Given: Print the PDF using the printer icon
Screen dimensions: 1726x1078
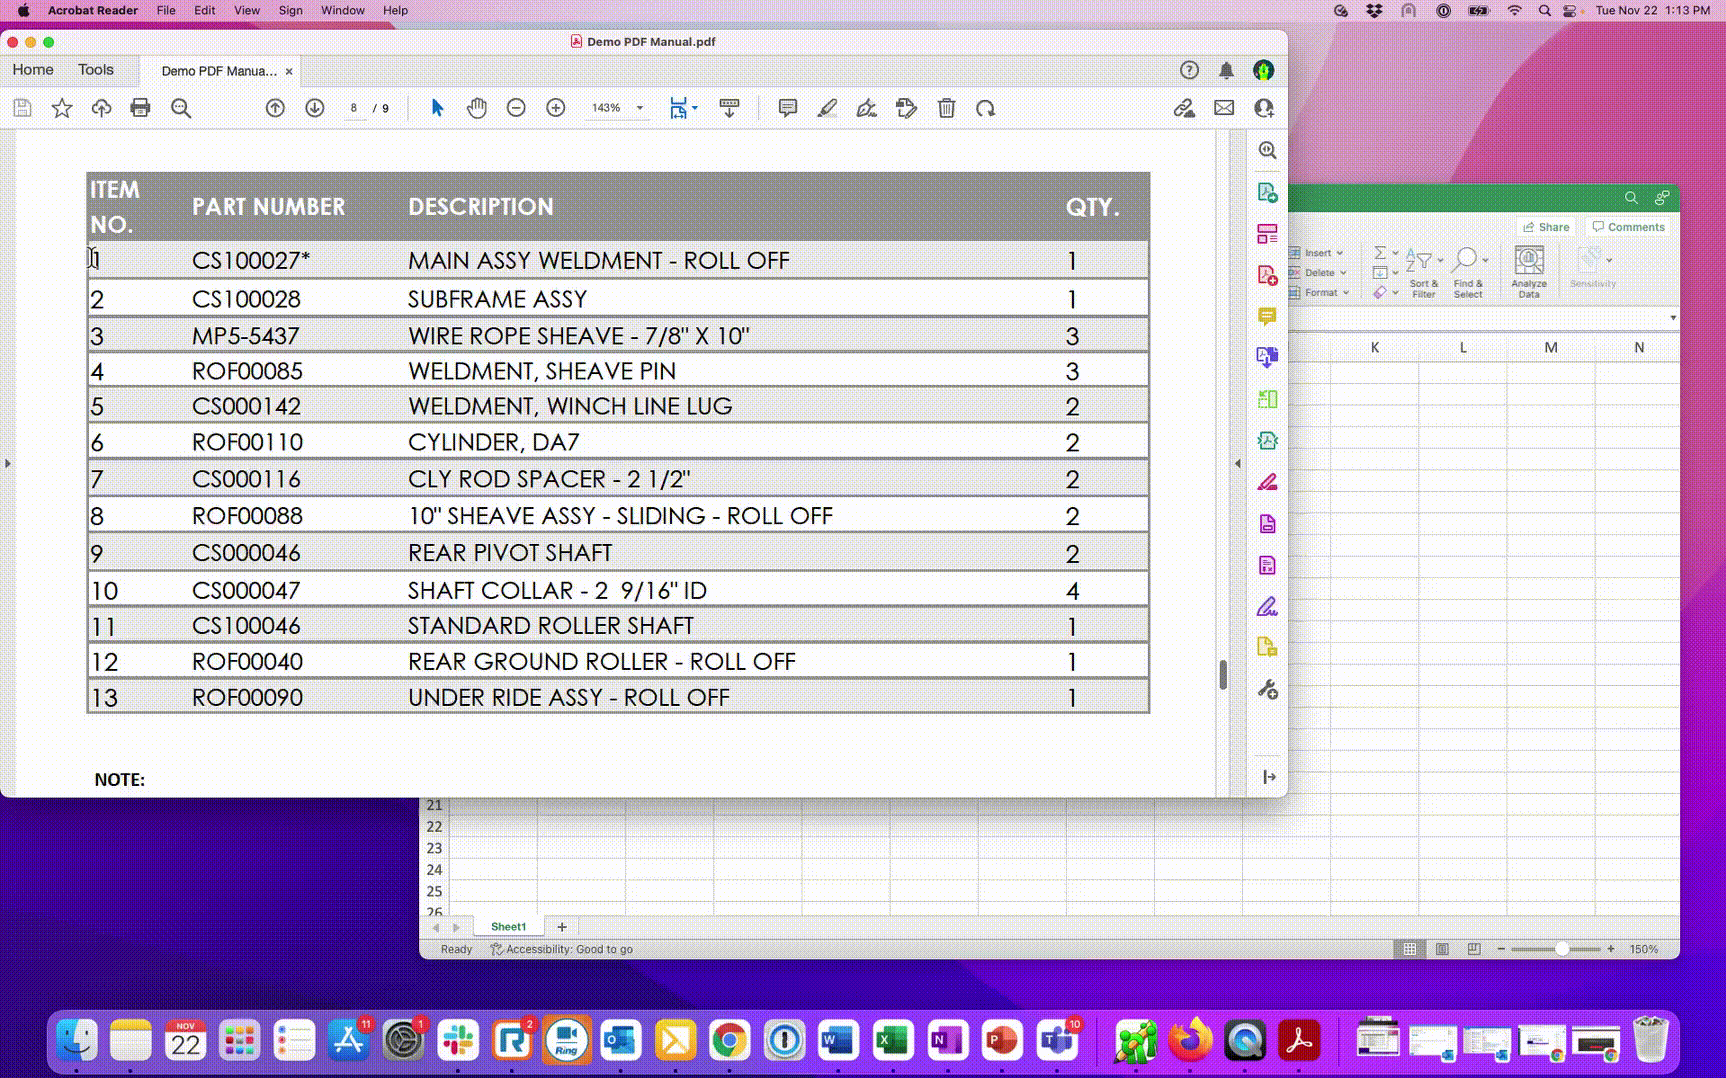Looking at the screenshot, I should pos(140,108).
